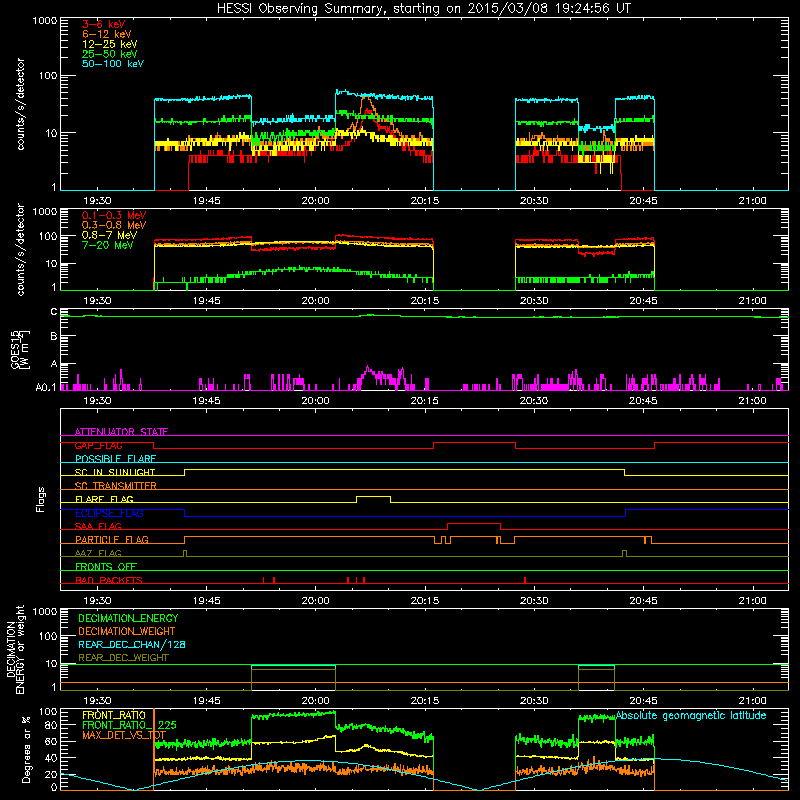The height and width of the screenshot is (800, 800).
Task: Click the Absolute geomagnetic latitude label
Action: (x=691, y=715)
